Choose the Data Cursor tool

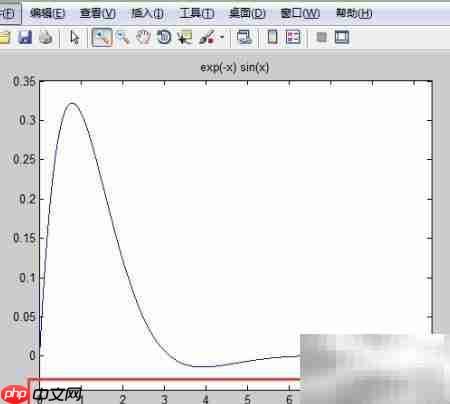point(185,37)
